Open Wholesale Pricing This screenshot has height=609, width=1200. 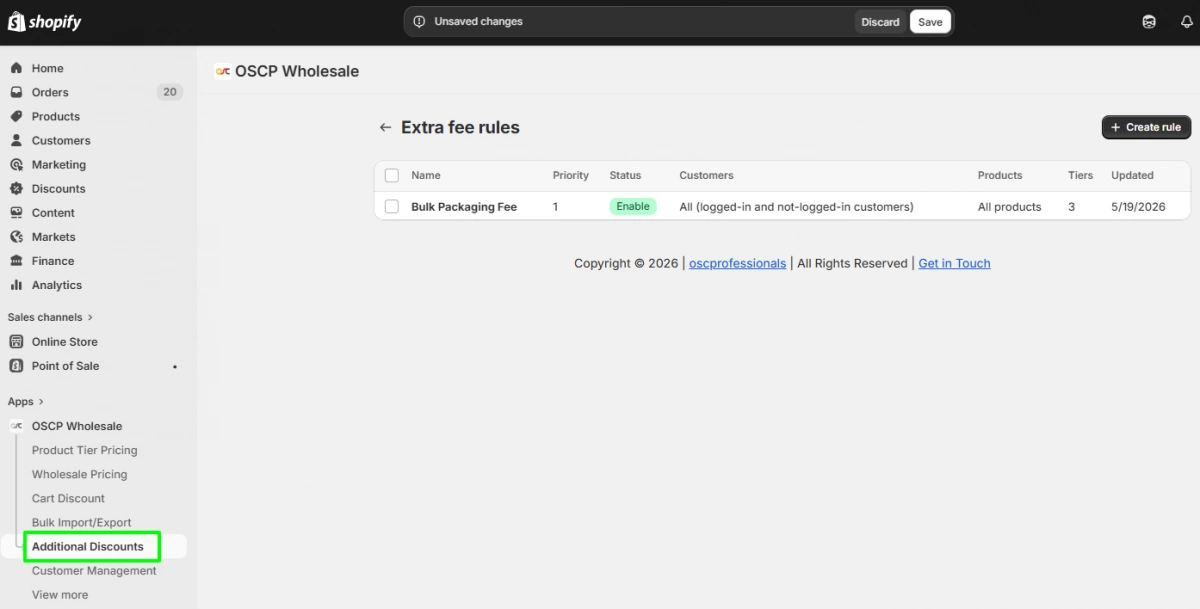tap(80, 474)
